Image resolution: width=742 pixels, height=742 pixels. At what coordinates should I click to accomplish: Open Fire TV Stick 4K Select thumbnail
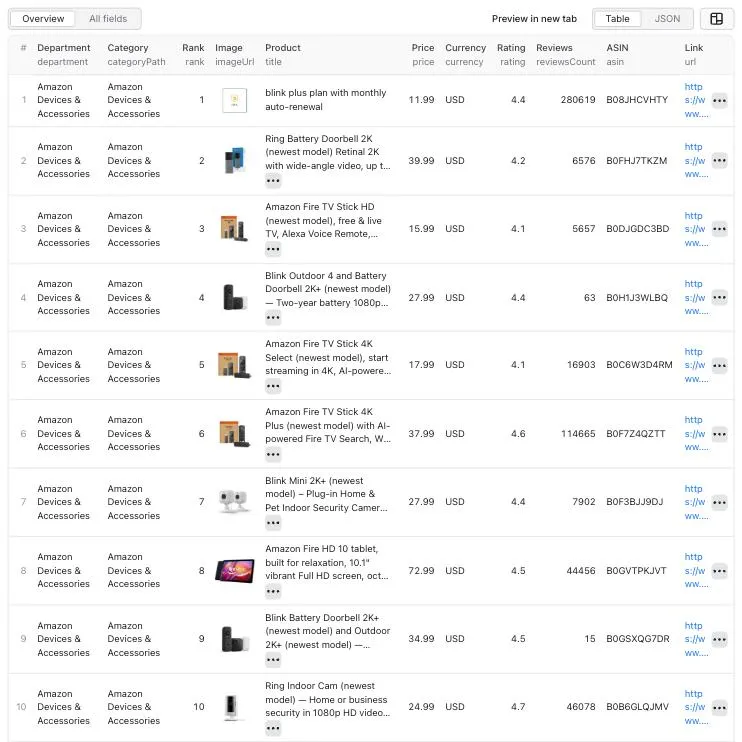234,365
